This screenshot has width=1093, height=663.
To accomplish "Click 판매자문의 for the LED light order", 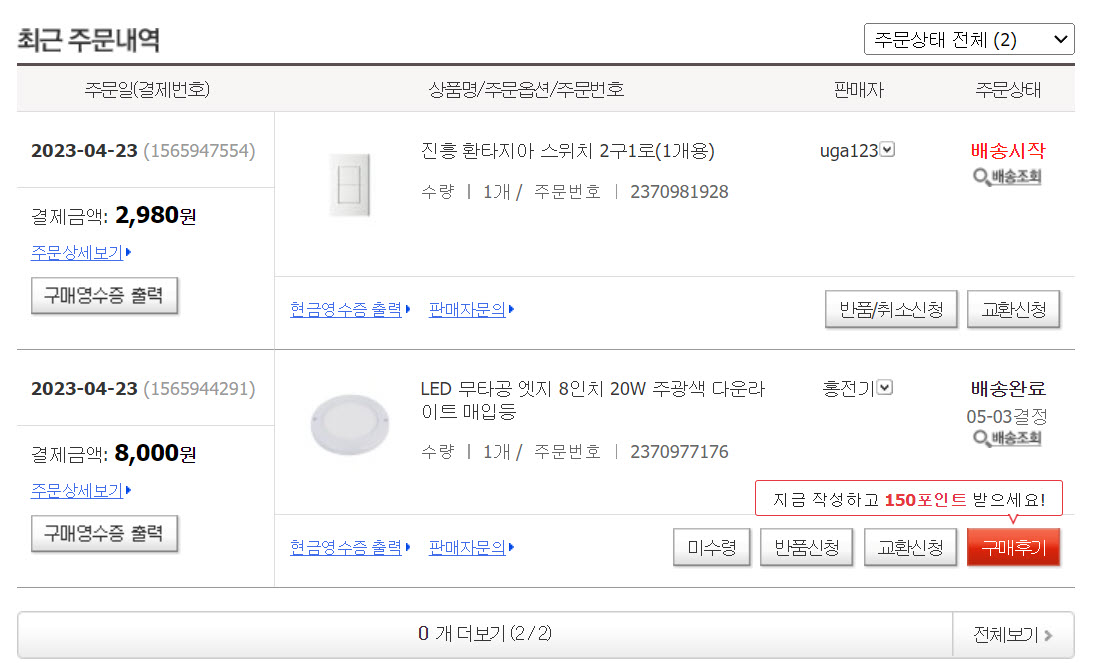I will (470, 548).
